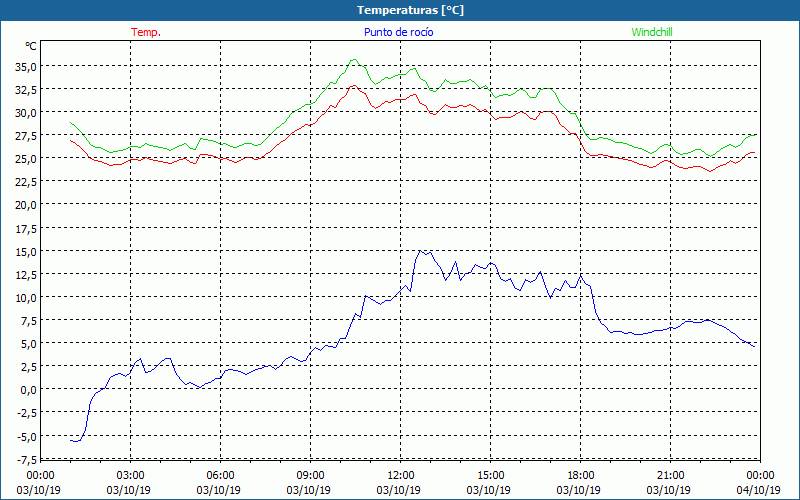Image resolution: width=800 pixels, height=500 pixels.
Task: Click the 5,0 y-axis value
Action: [29, 344]
